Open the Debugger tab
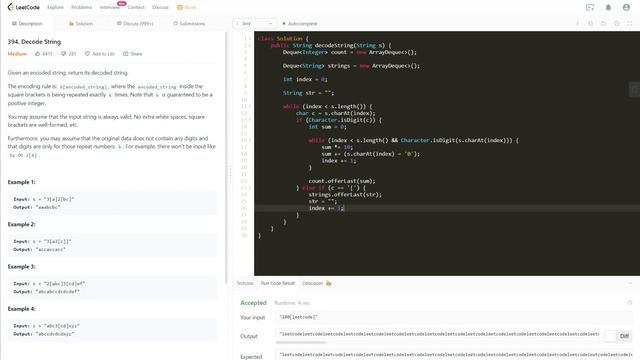This screenshot has width=640, height=360. [312, 283]
